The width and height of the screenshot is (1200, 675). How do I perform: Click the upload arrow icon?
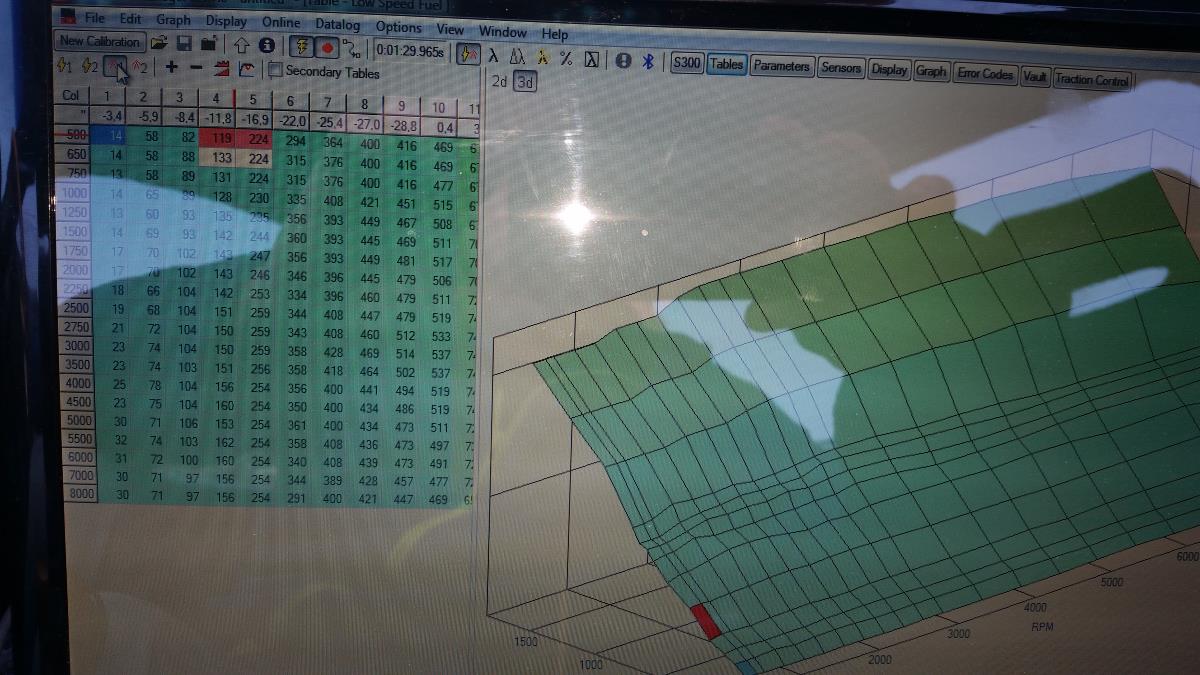coord(241,45)
